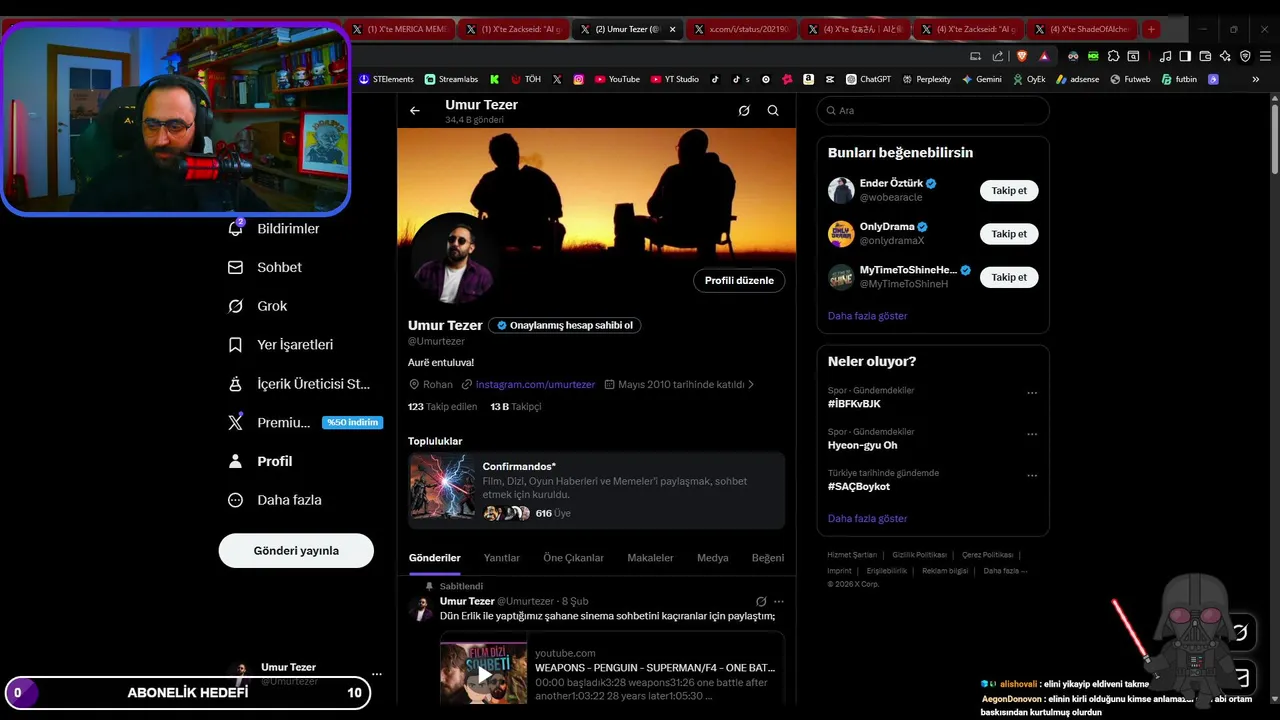This screenshot has height=720, width=1280.
Task: Open the ChatGPT bookmark
Action: click(x=868, y=79)
